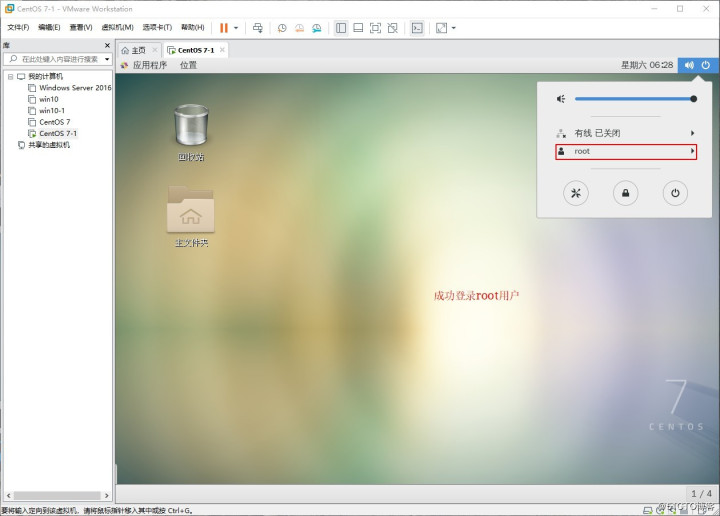Expand the 有线 已关闭 submenu arrow
The width and height of the screenshot is (720, 516).
tap(692, 133)
